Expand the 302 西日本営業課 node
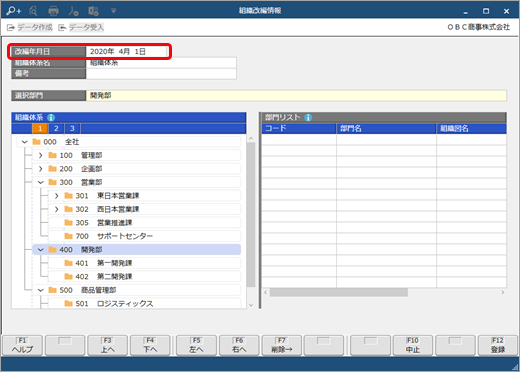520x372 pixels. (56, 209)
